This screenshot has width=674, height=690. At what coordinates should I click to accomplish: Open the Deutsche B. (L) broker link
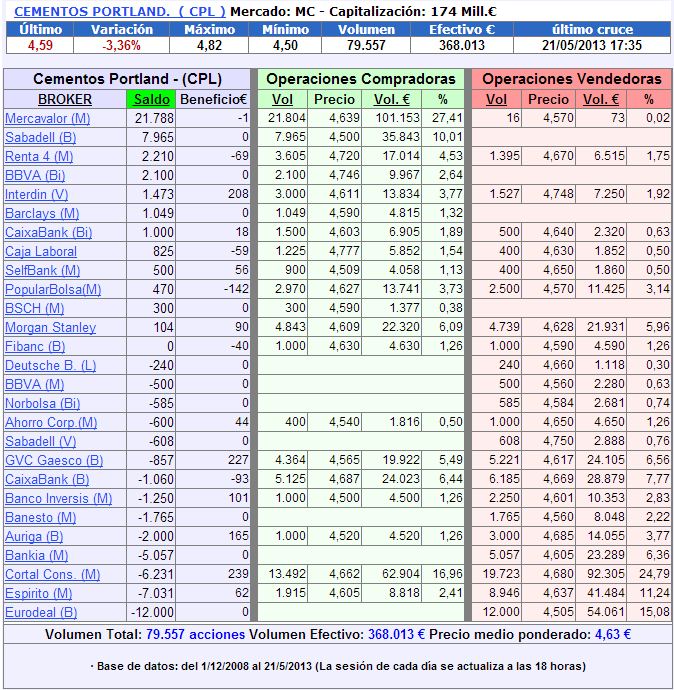50,365
